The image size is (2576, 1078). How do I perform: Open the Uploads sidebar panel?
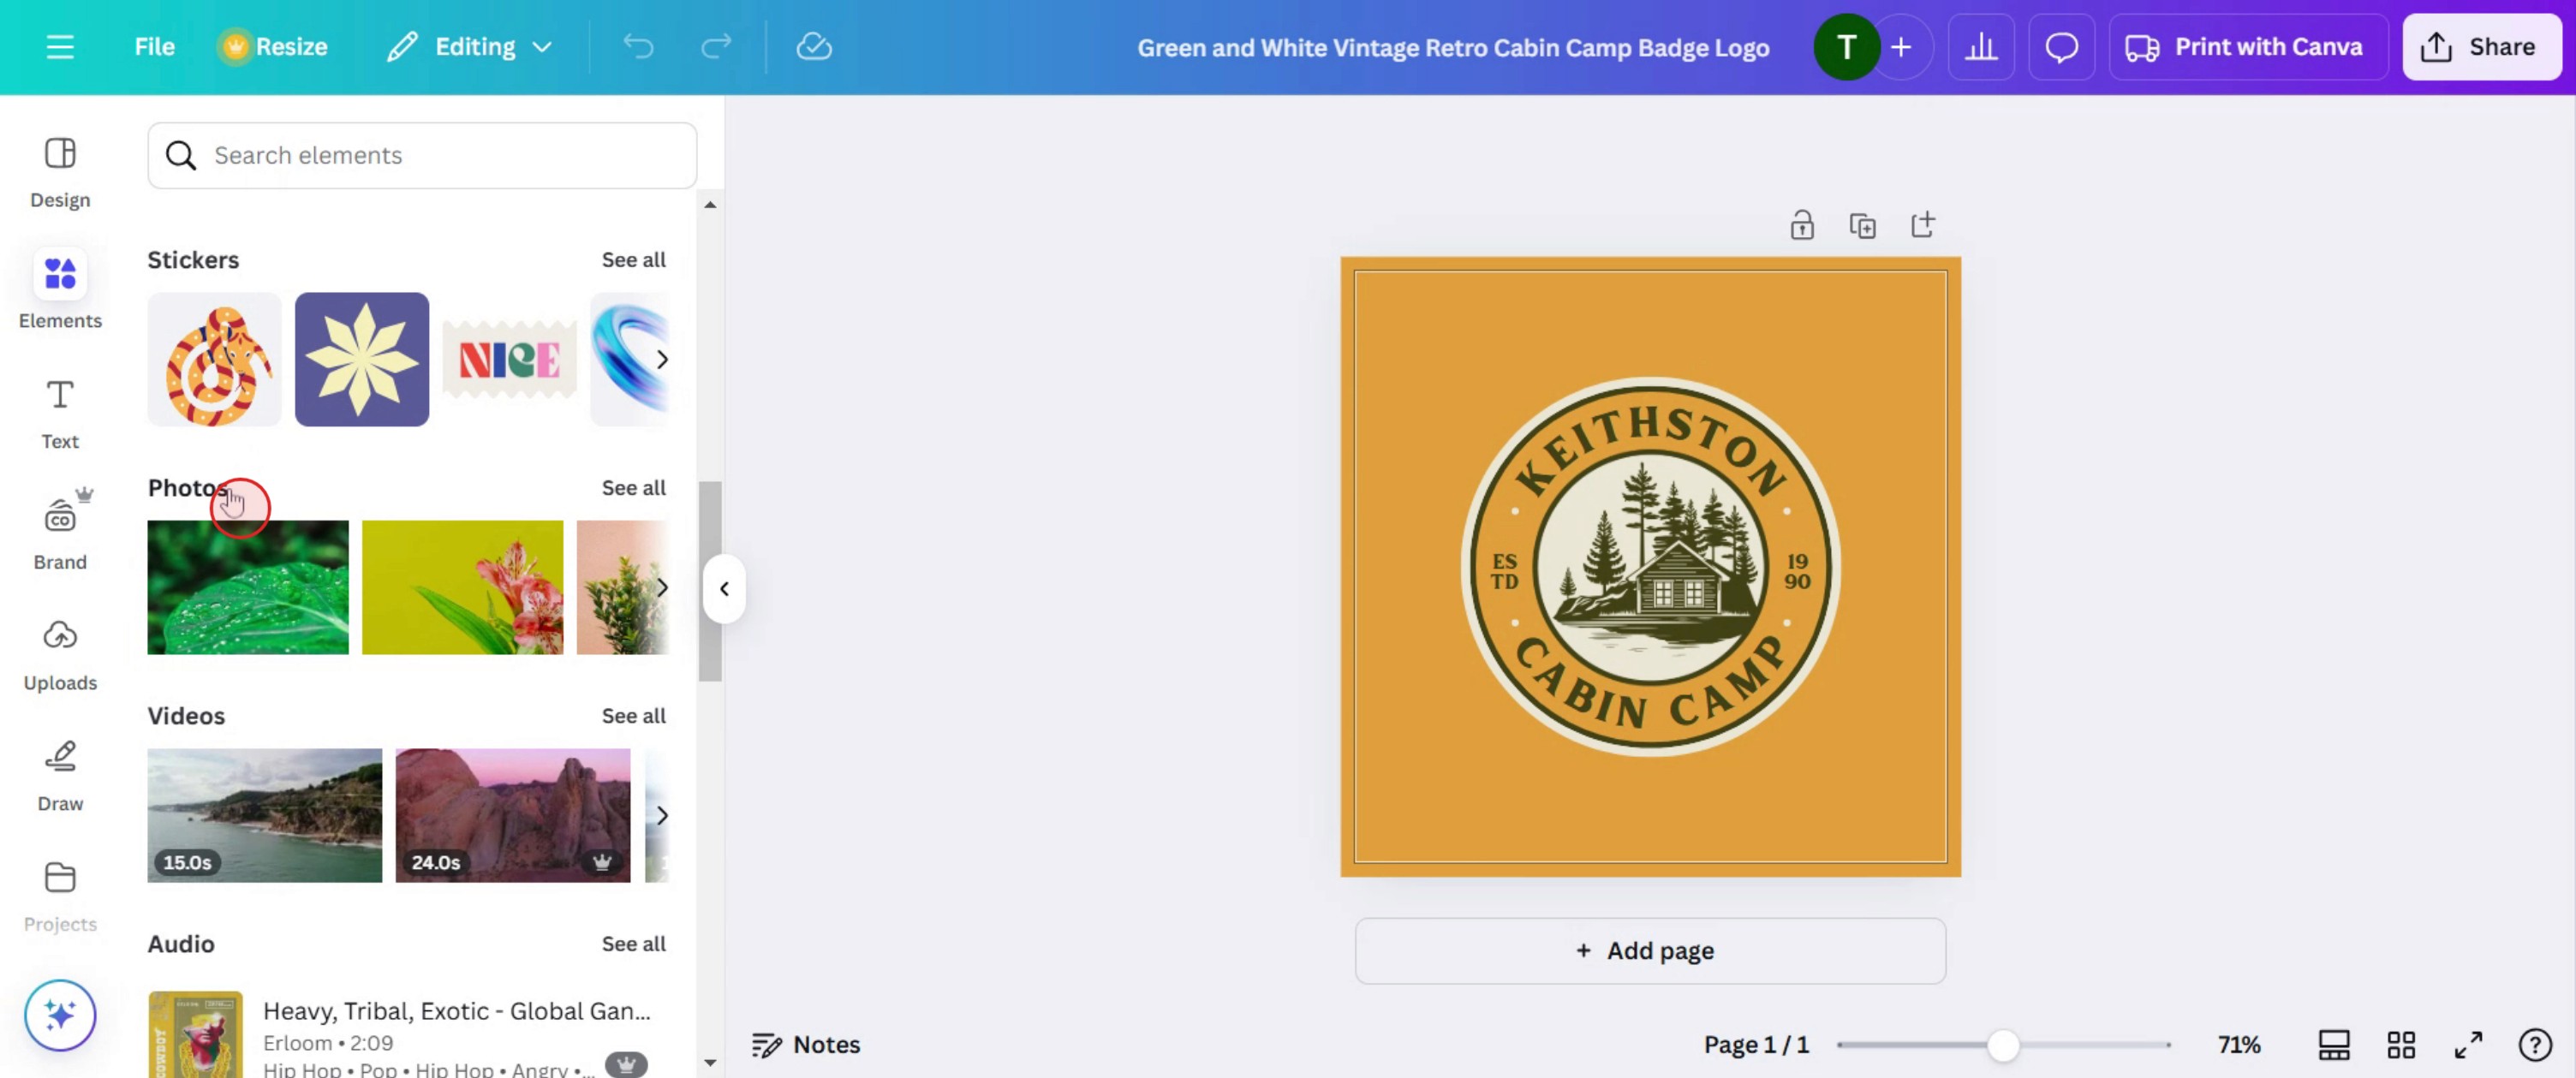click(x=60, y=655)
